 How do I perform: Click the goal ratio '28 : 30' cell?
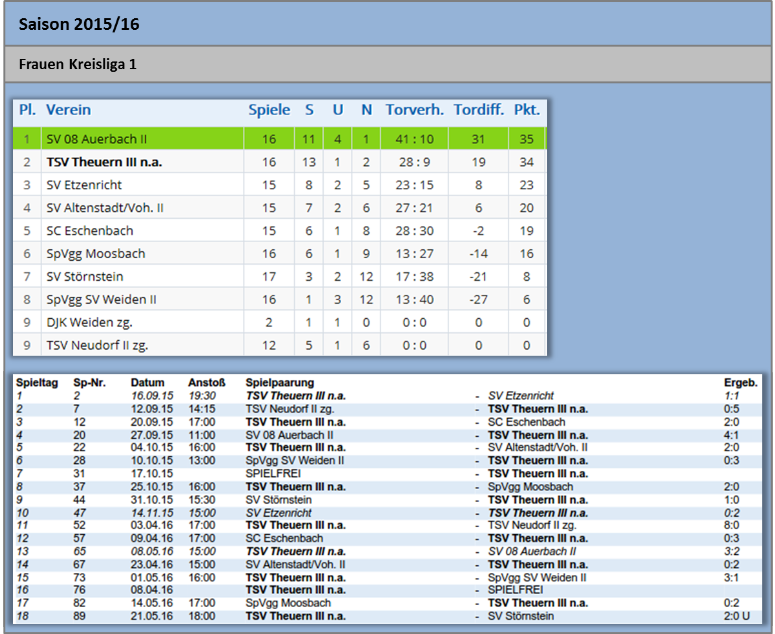(415, 231)
